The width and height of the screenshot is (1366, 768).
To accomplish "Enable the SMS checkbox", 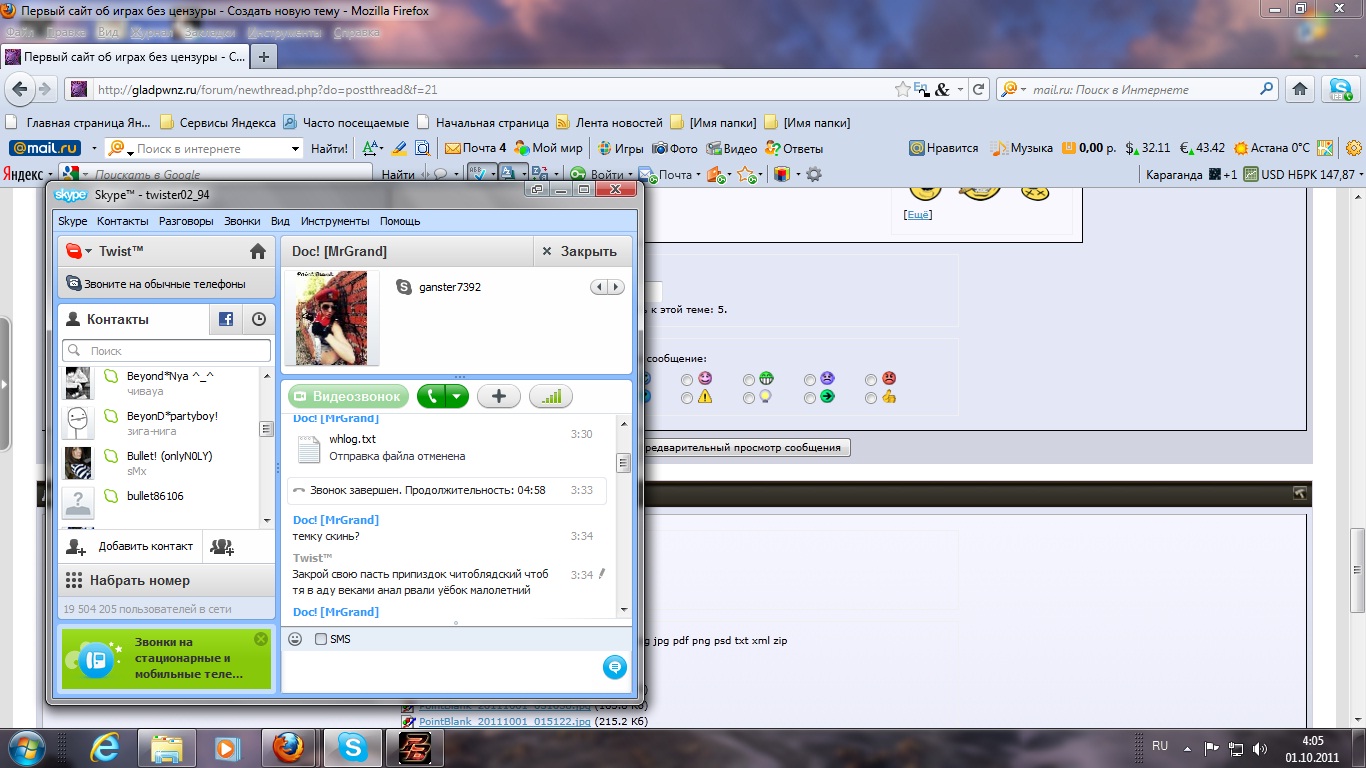I will pos(321,639).
